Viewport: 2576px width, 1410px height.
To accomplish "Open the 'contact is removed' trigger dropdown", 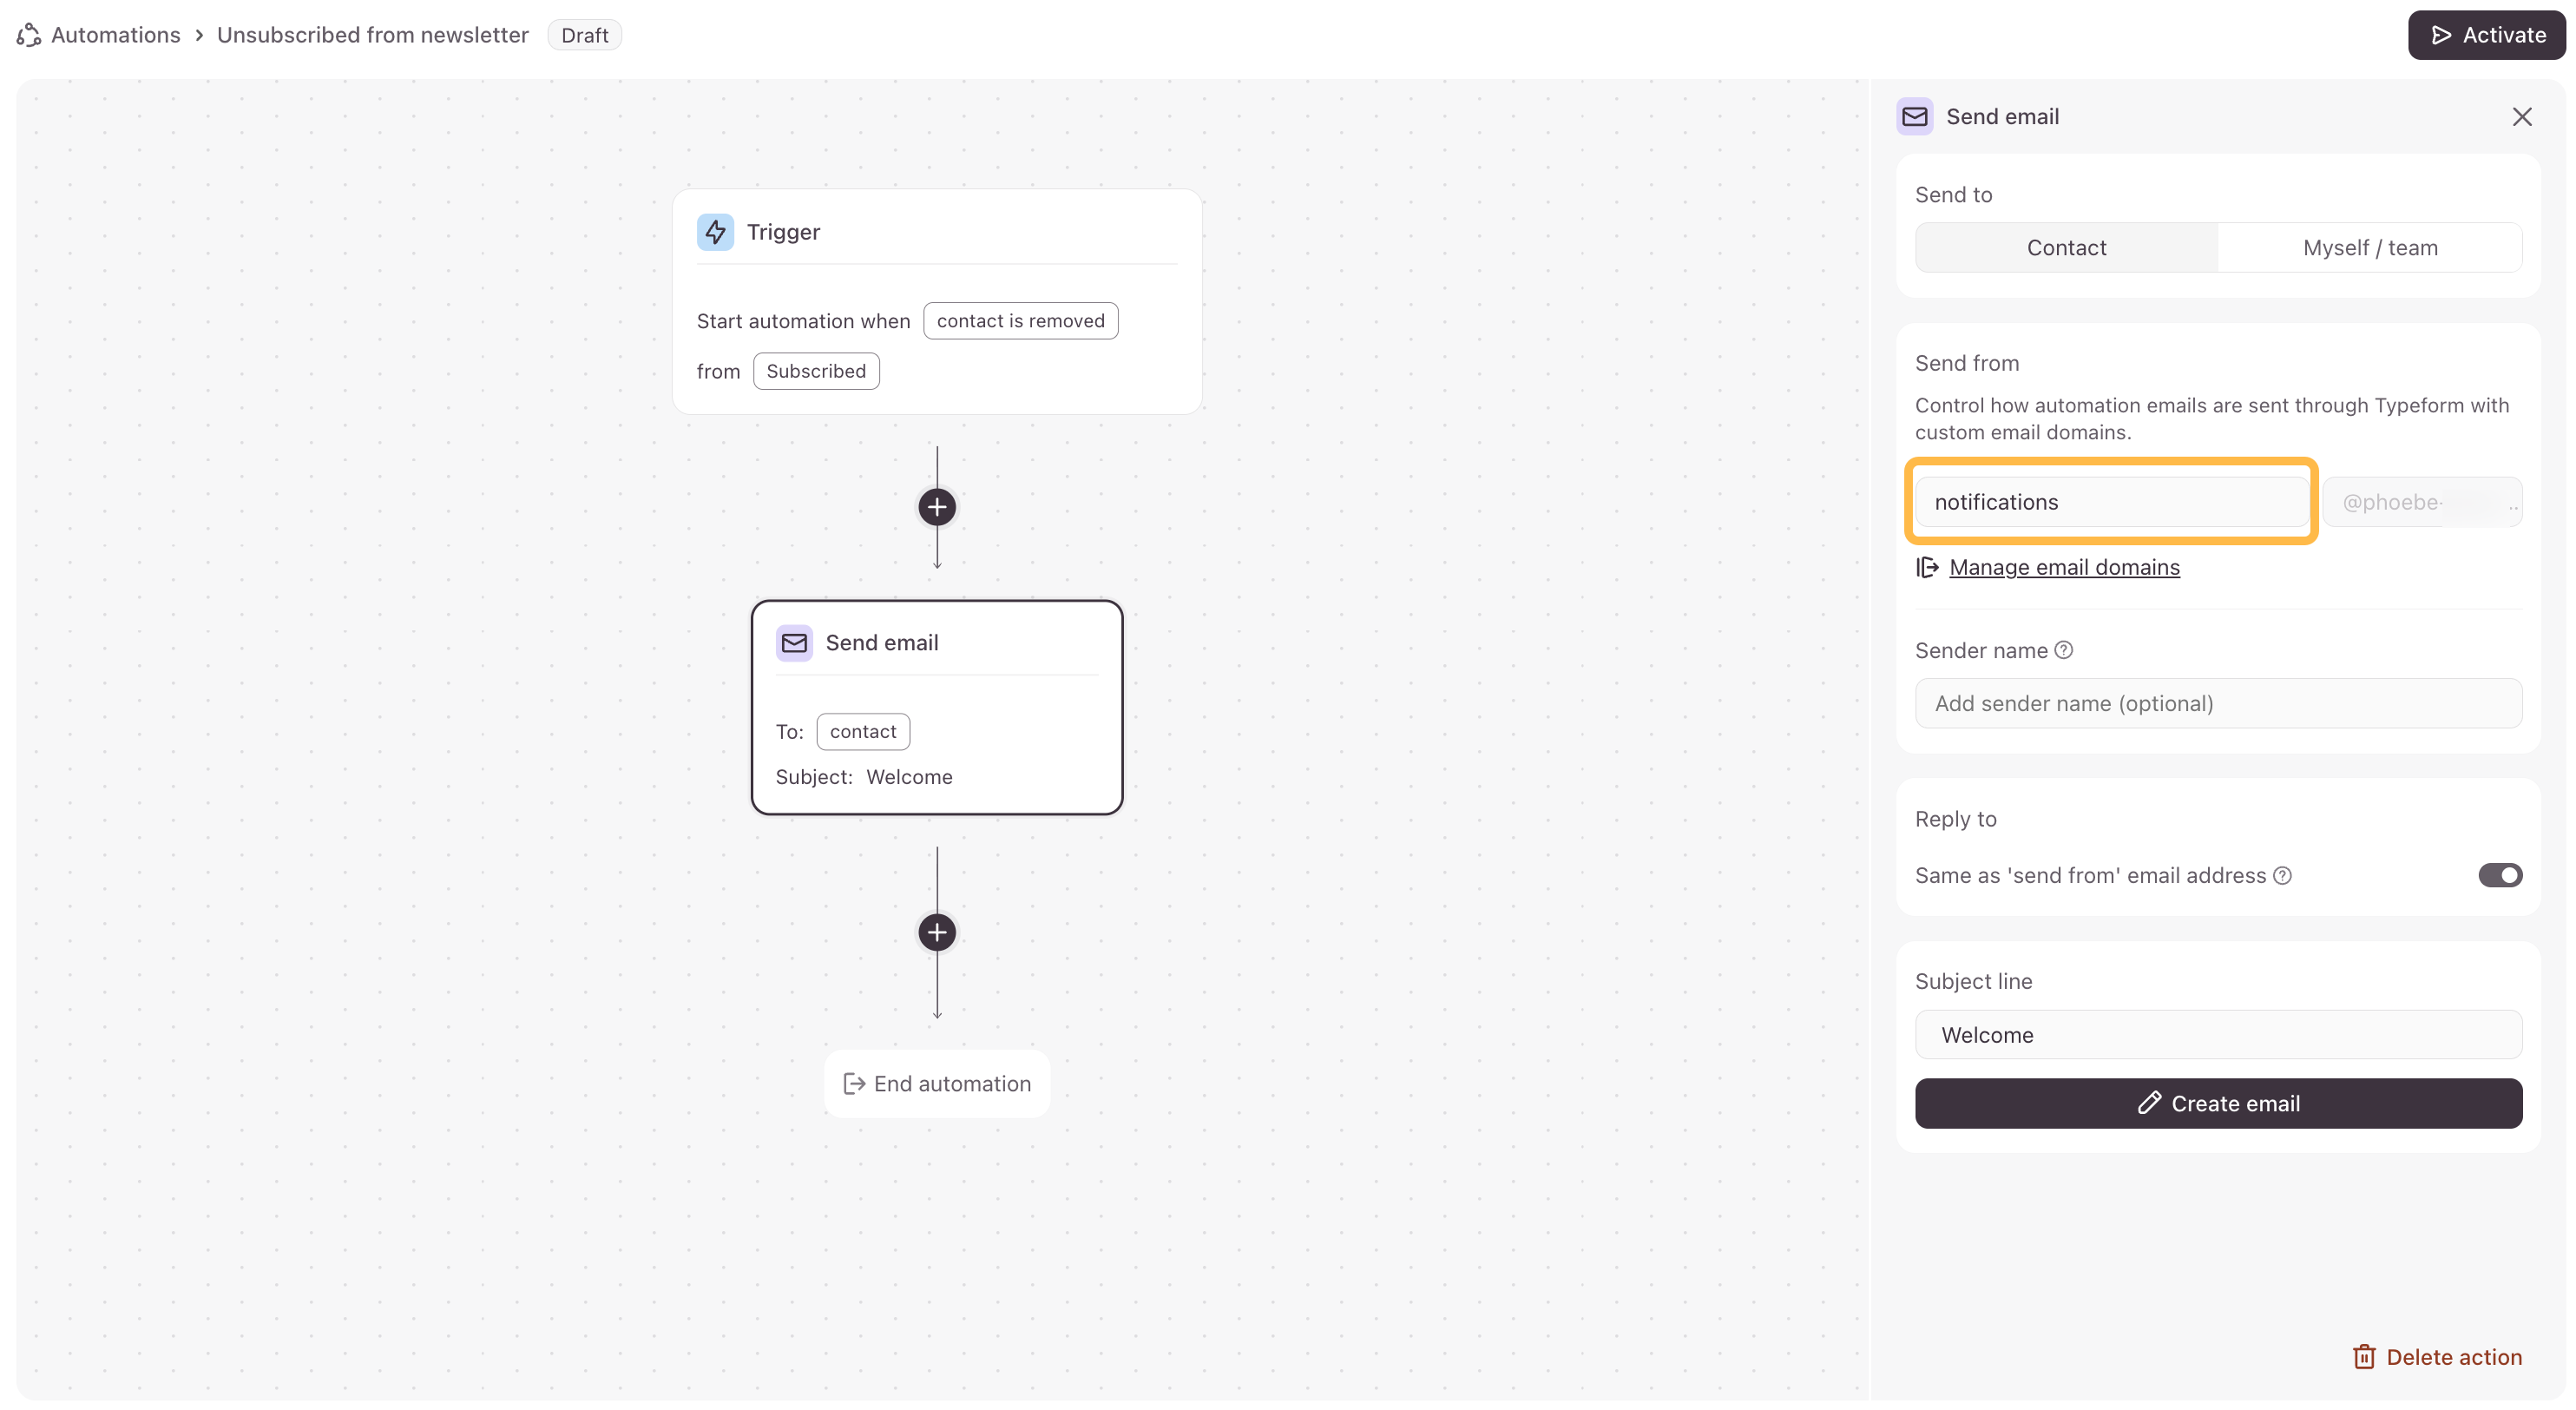I will click(x=1020, y=321).
